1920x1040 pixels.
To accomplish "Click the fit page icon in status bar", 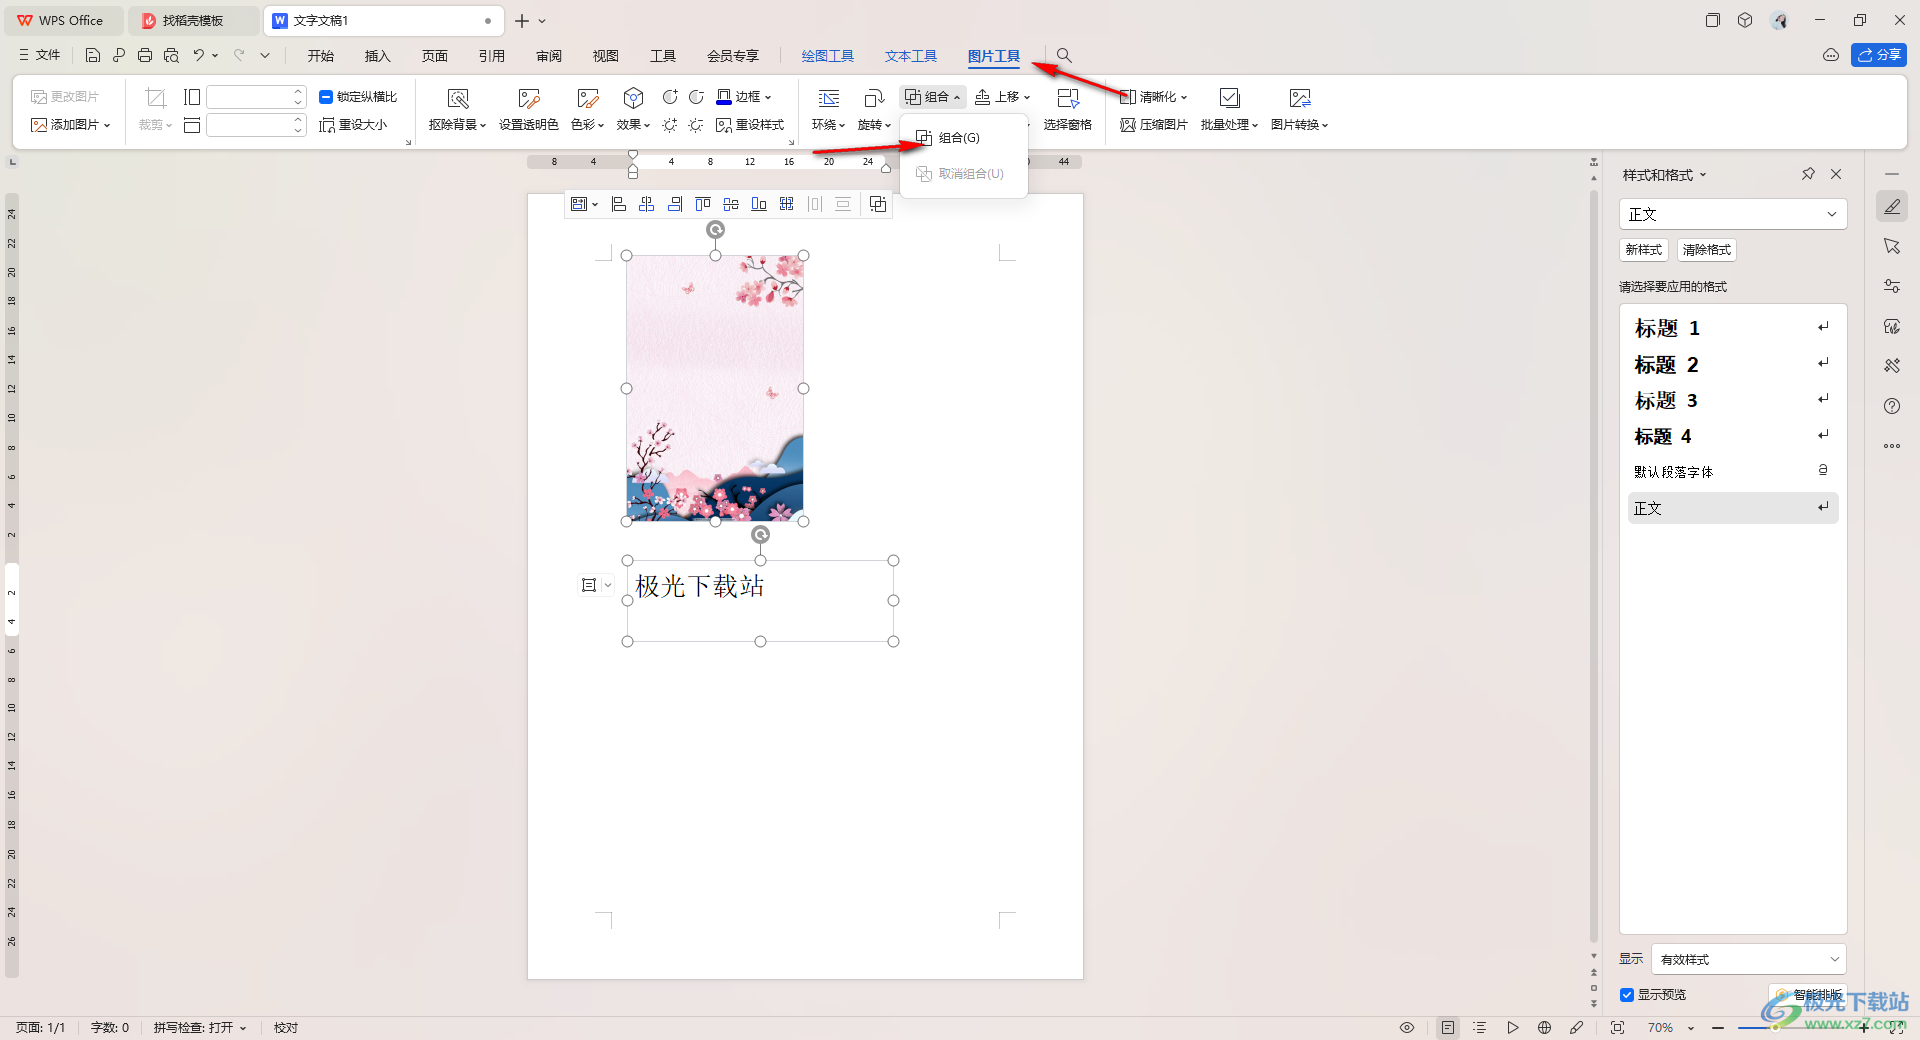I will pyautogui.click(x=1618, y=1027).
